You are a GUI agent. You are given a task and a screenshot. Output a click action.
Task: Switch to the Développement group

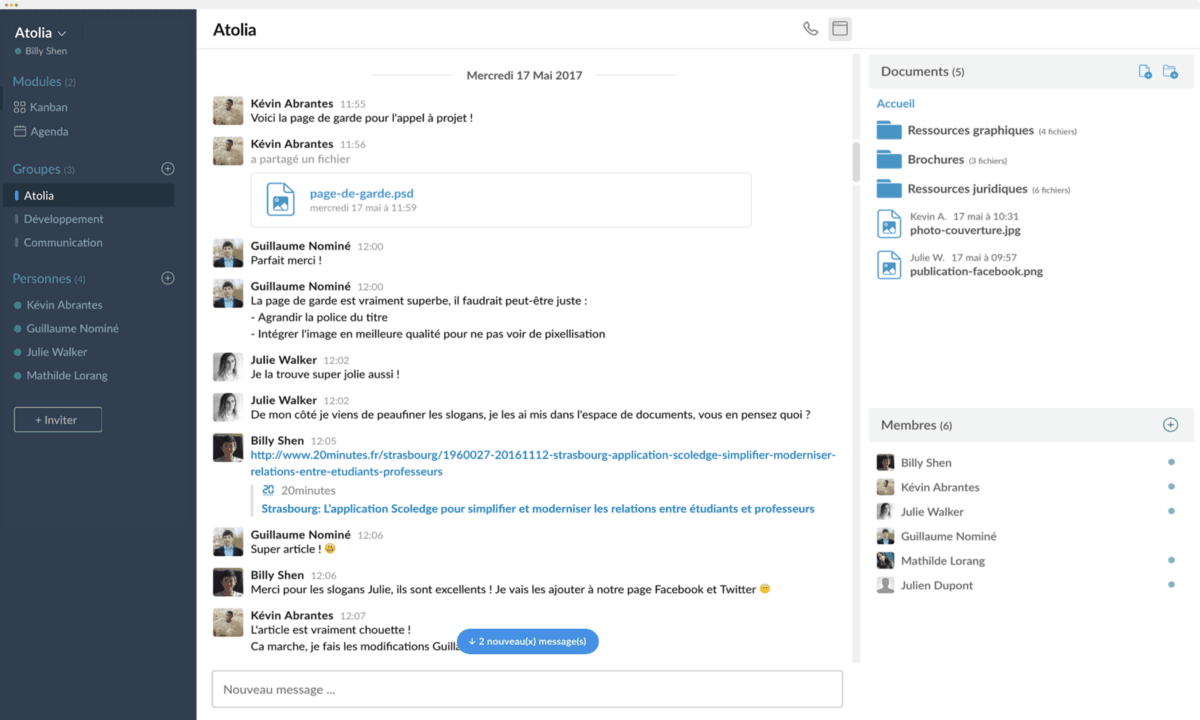coord(63,219)
